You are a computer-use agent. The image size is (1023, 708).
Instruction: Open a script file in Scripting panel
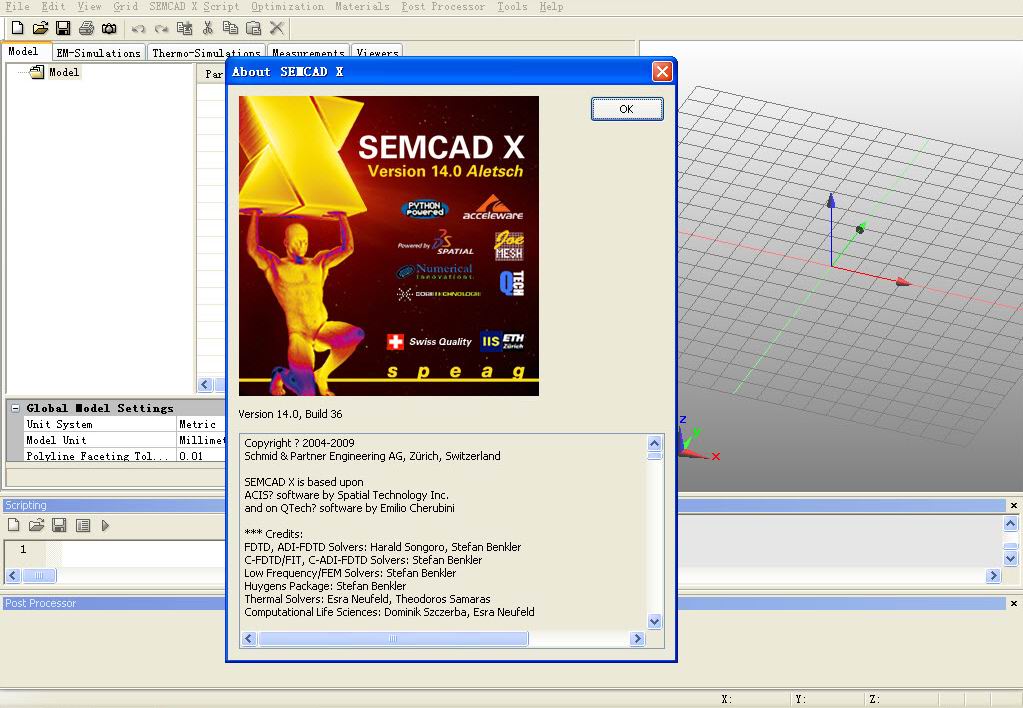pos(37,525)
